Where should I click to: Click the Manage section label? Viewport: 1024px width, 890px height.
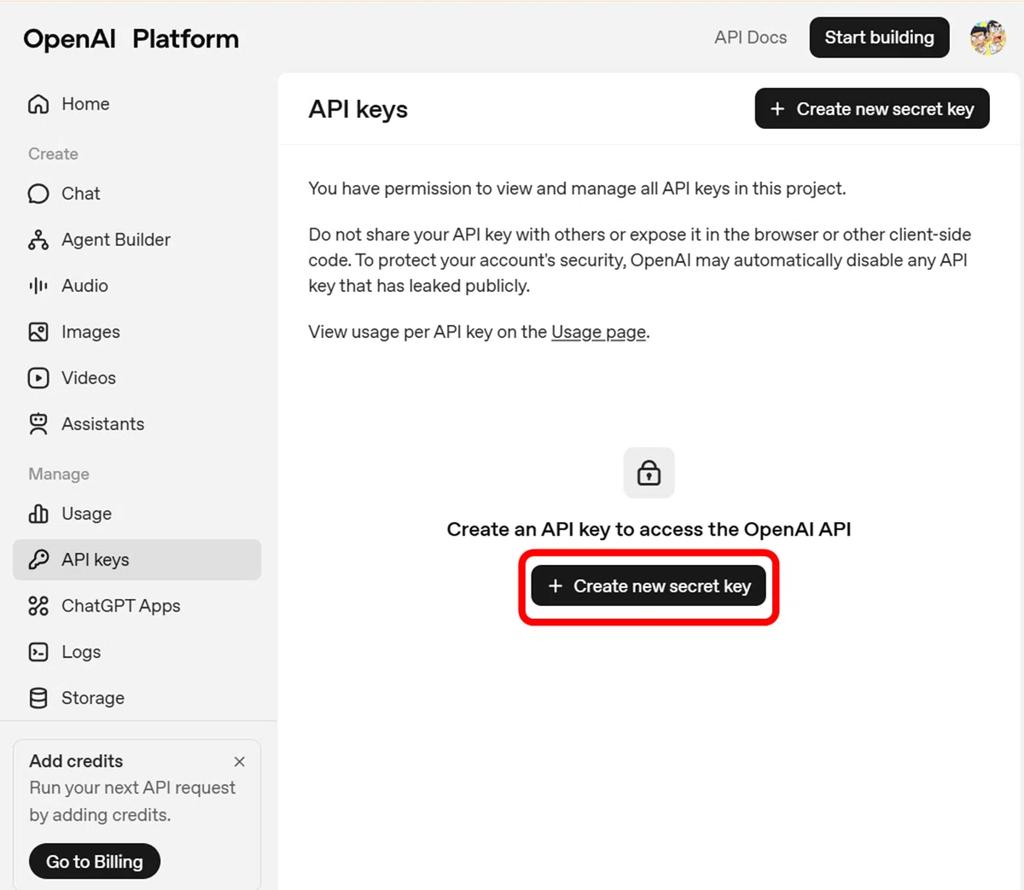59,474
